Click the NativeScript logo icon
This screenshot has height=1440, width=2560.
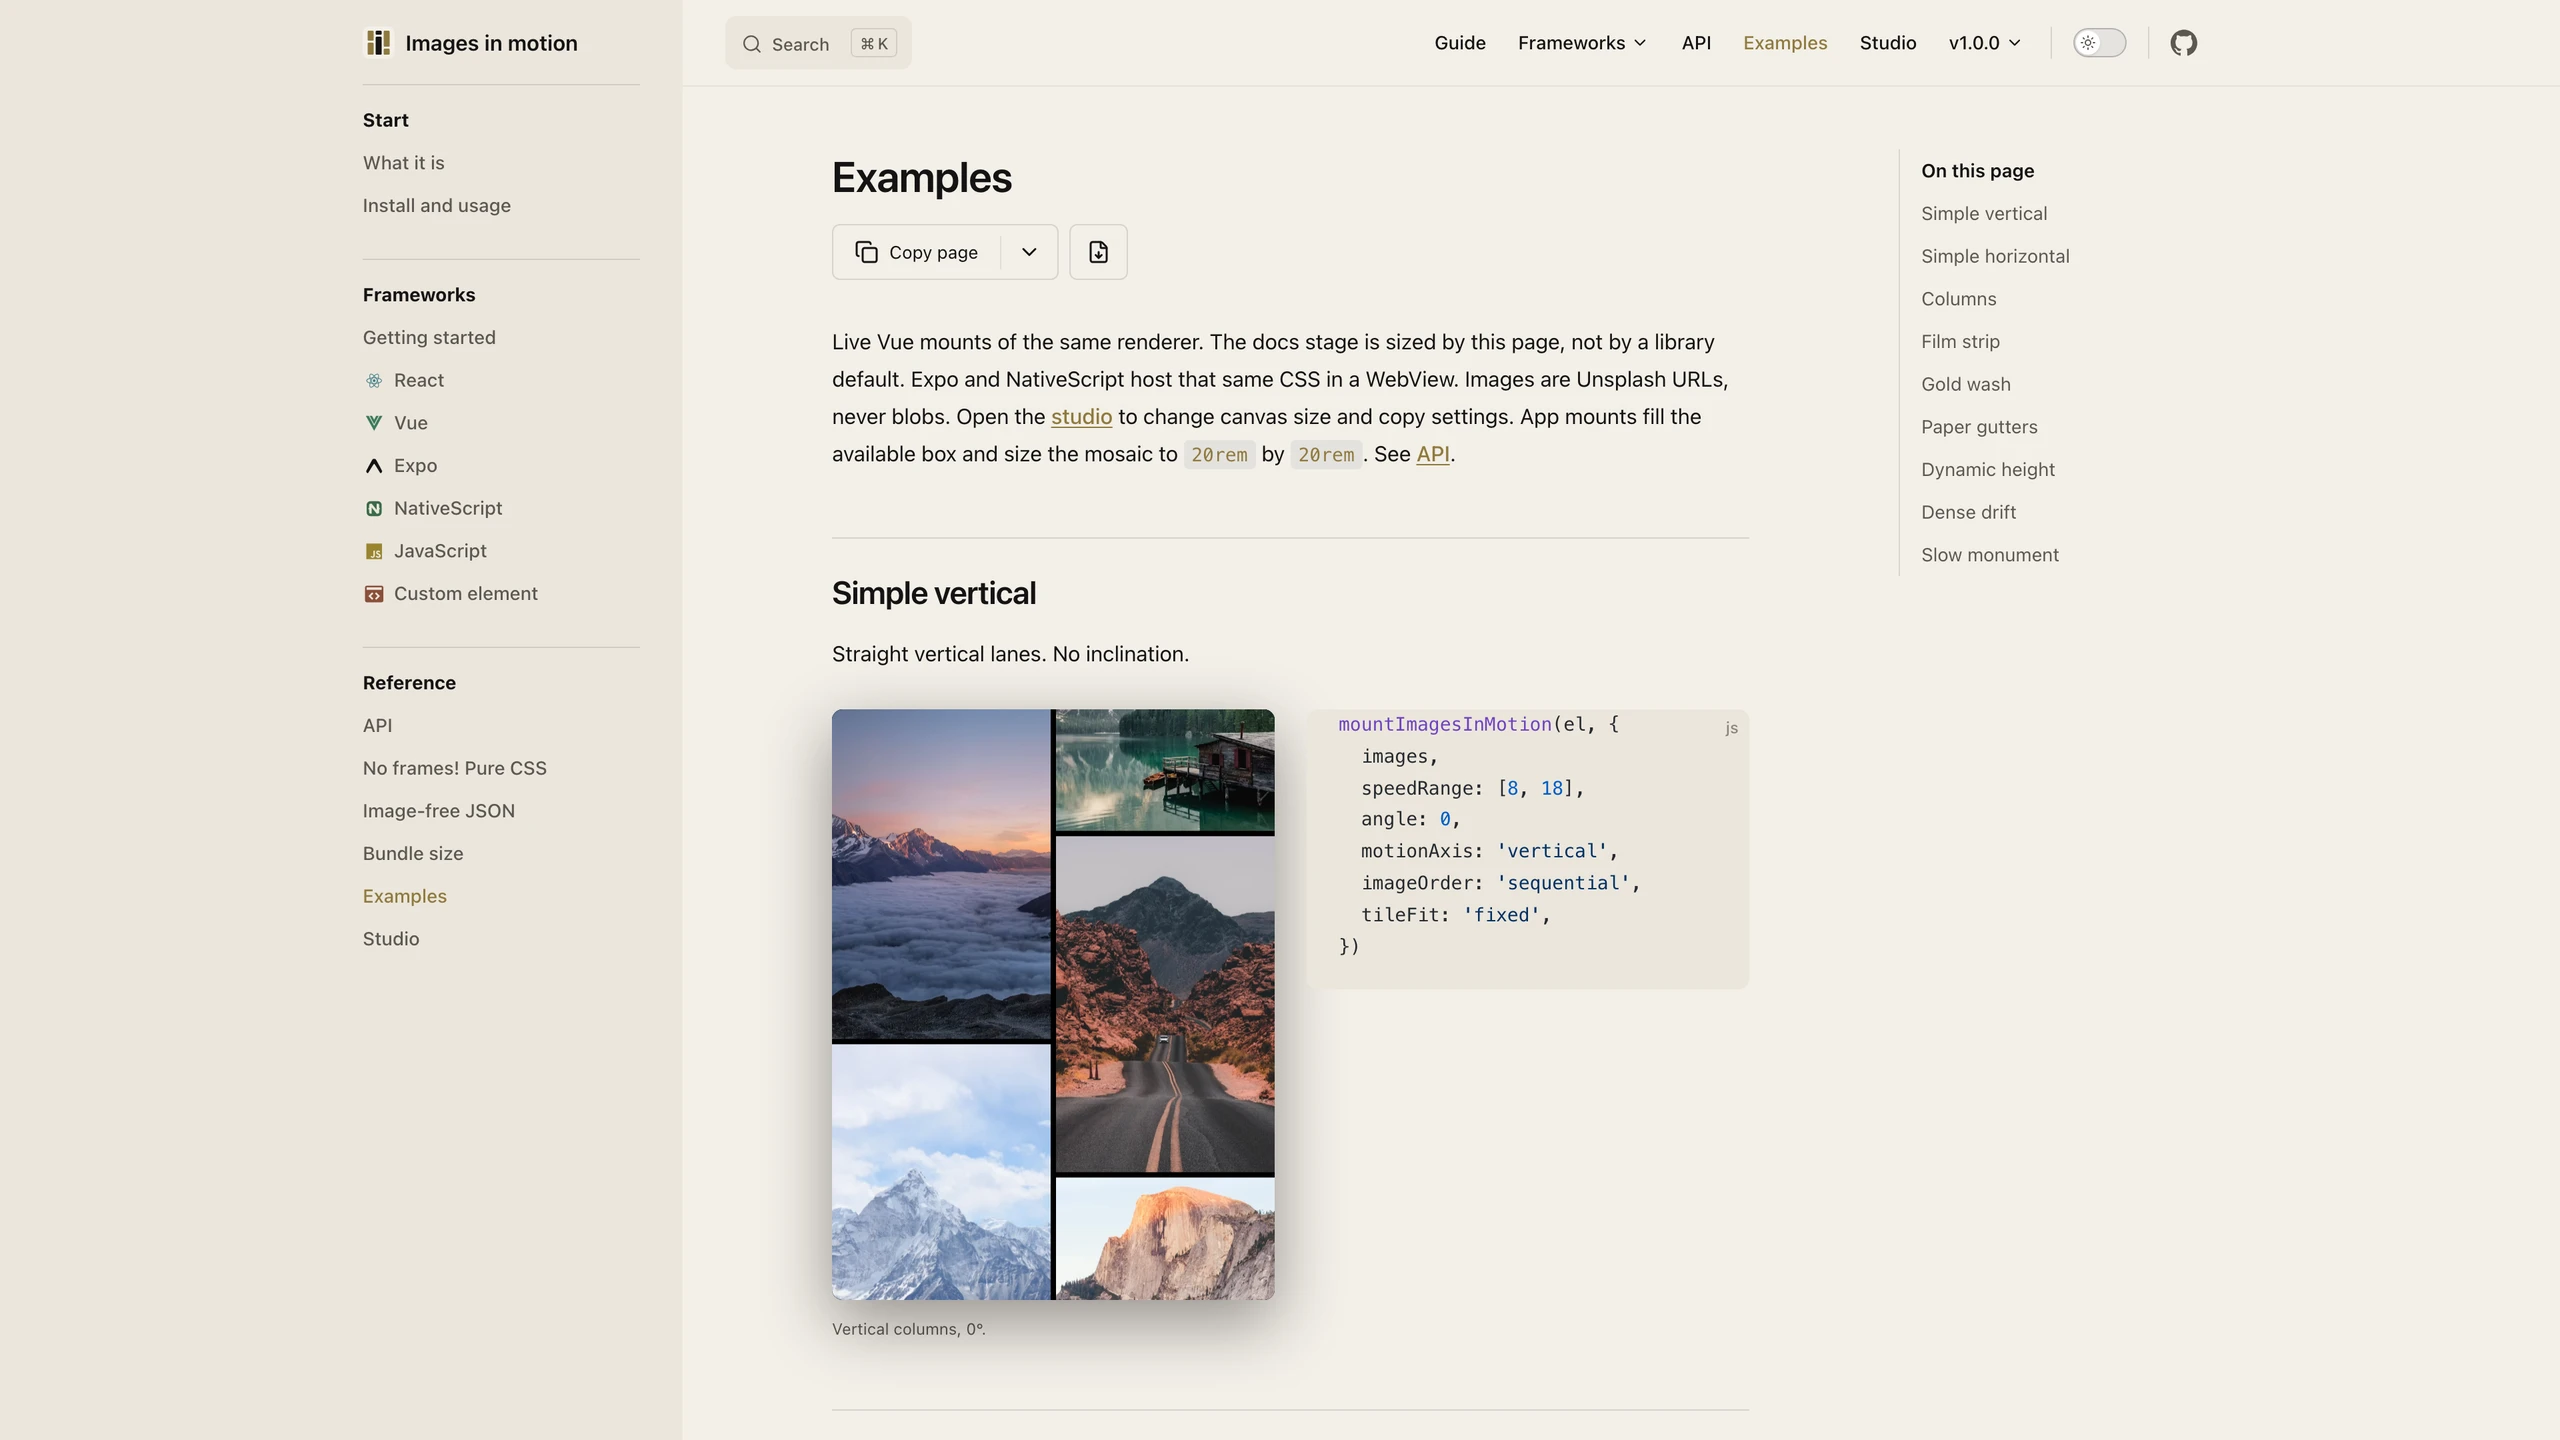(x=374, y=509)
